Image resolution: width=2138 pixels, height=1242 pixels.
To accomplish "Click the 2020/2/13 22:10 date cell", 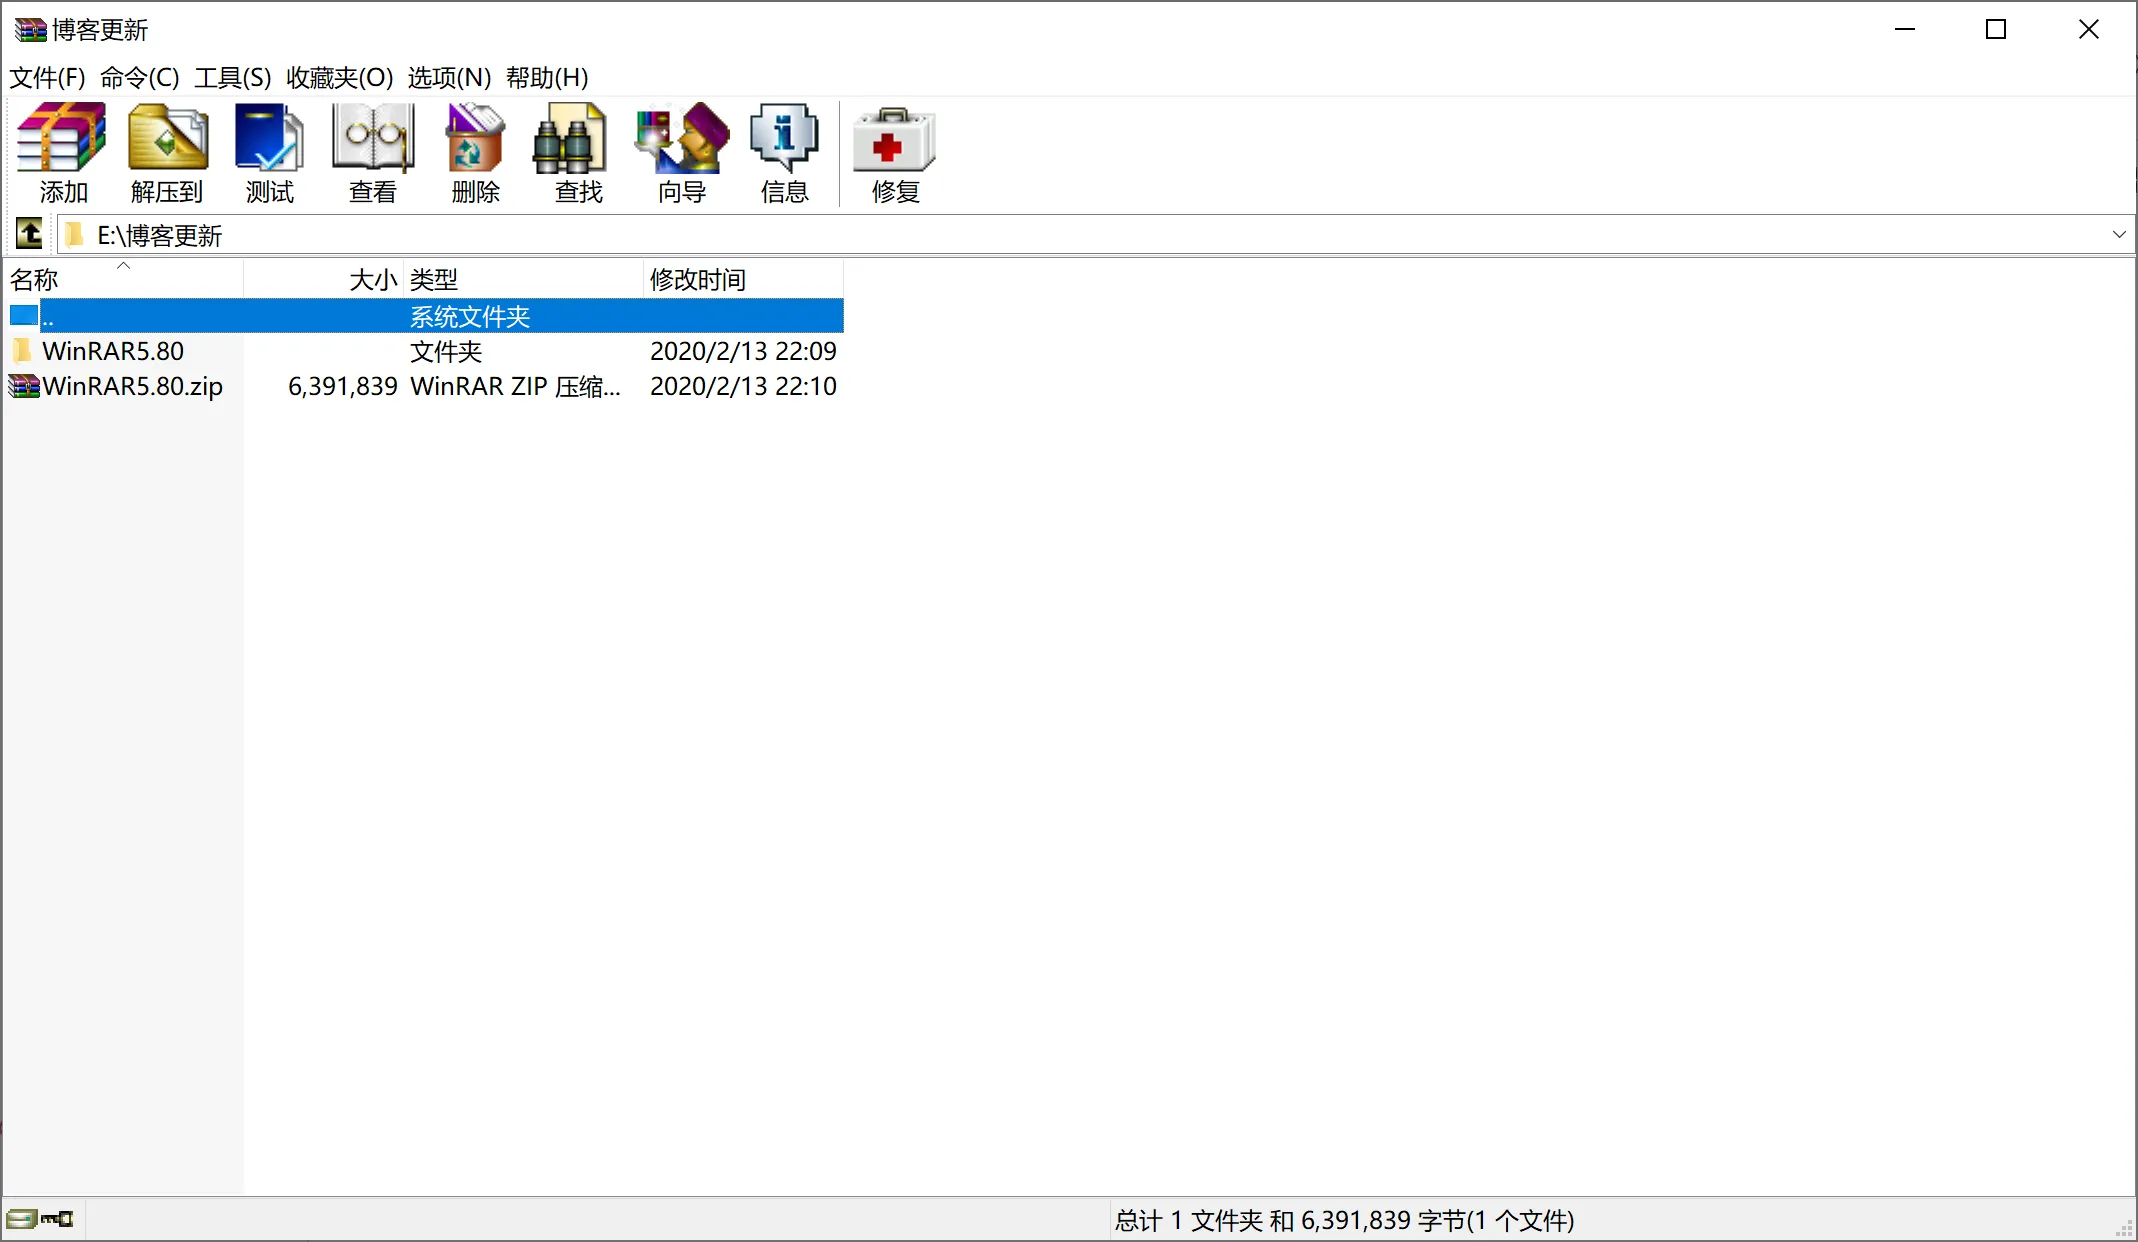I will click(743, 386).
